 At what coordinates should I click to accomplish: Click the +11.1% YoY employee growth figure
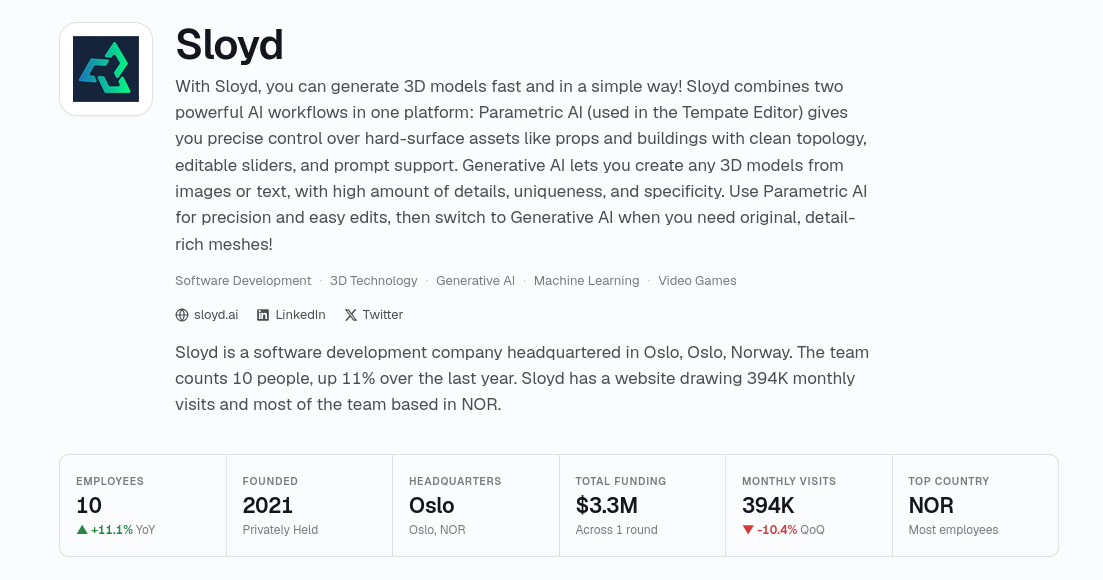[x=116, y=529]
